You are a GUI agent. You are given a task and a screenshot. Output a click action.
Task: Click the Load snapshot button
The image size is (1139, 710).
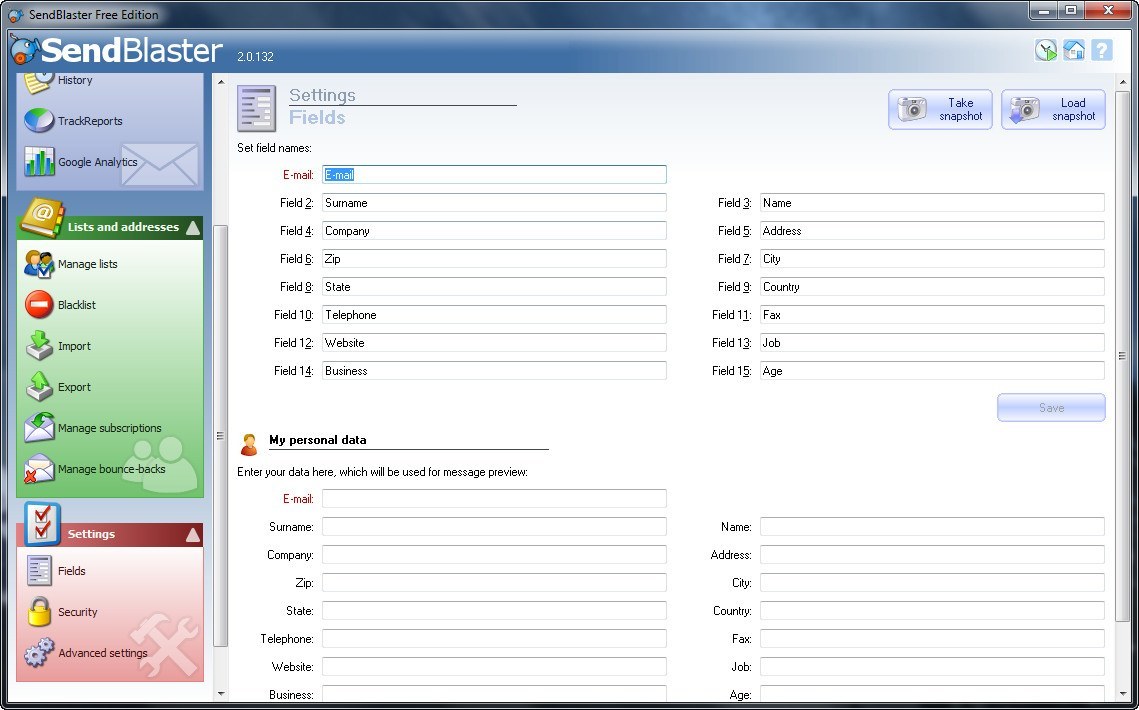1052,109
